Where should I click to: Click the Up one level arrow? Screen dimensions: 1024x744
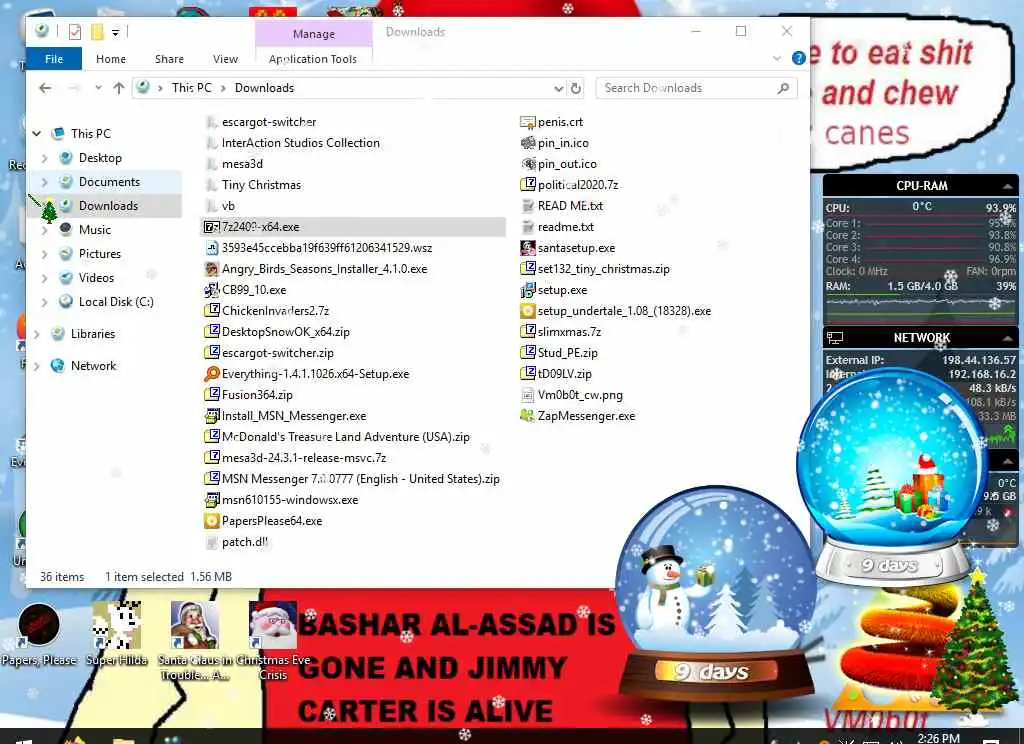[118, 88]
